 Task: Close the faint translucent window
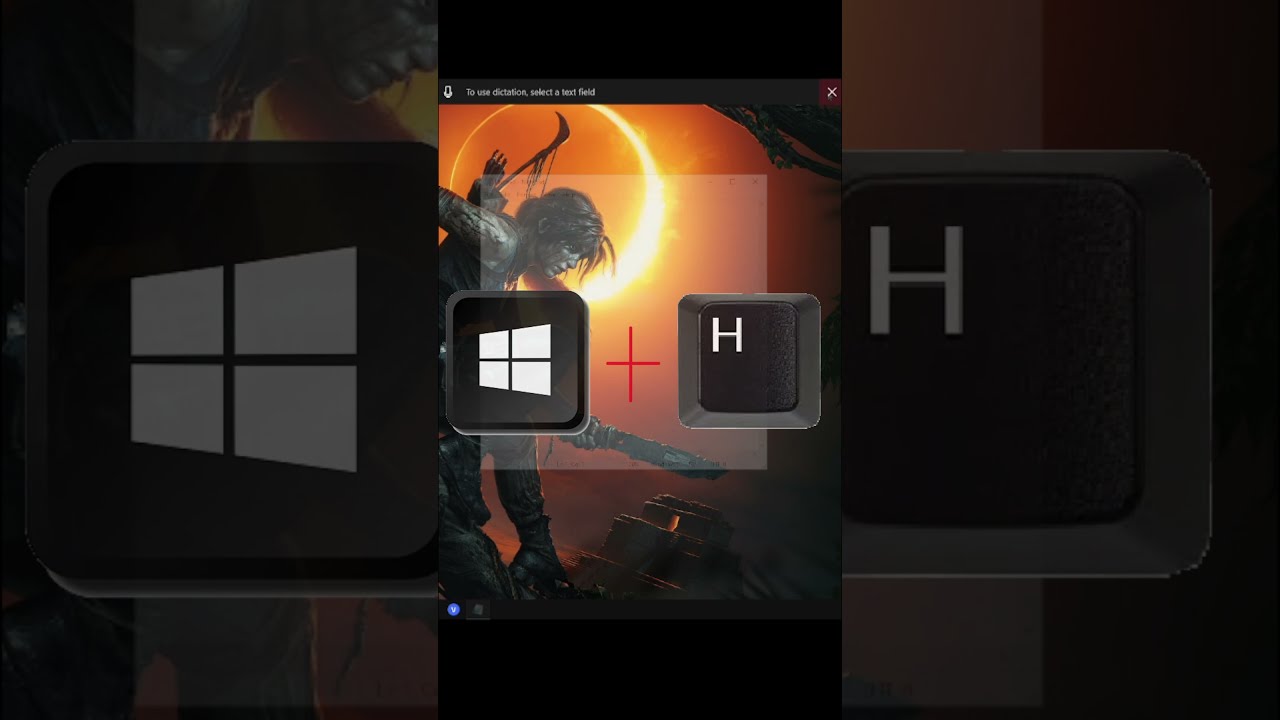coord(754,183)
